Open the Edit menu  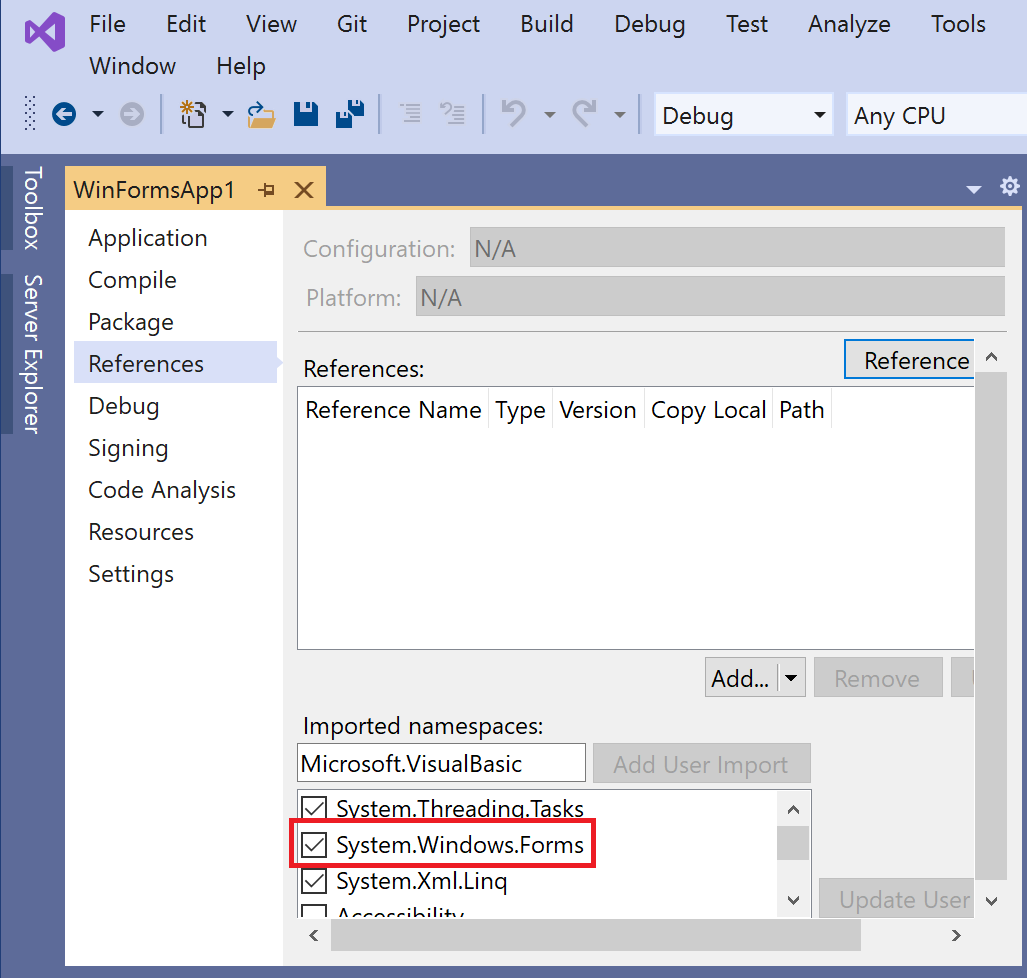tap(186, 24)
